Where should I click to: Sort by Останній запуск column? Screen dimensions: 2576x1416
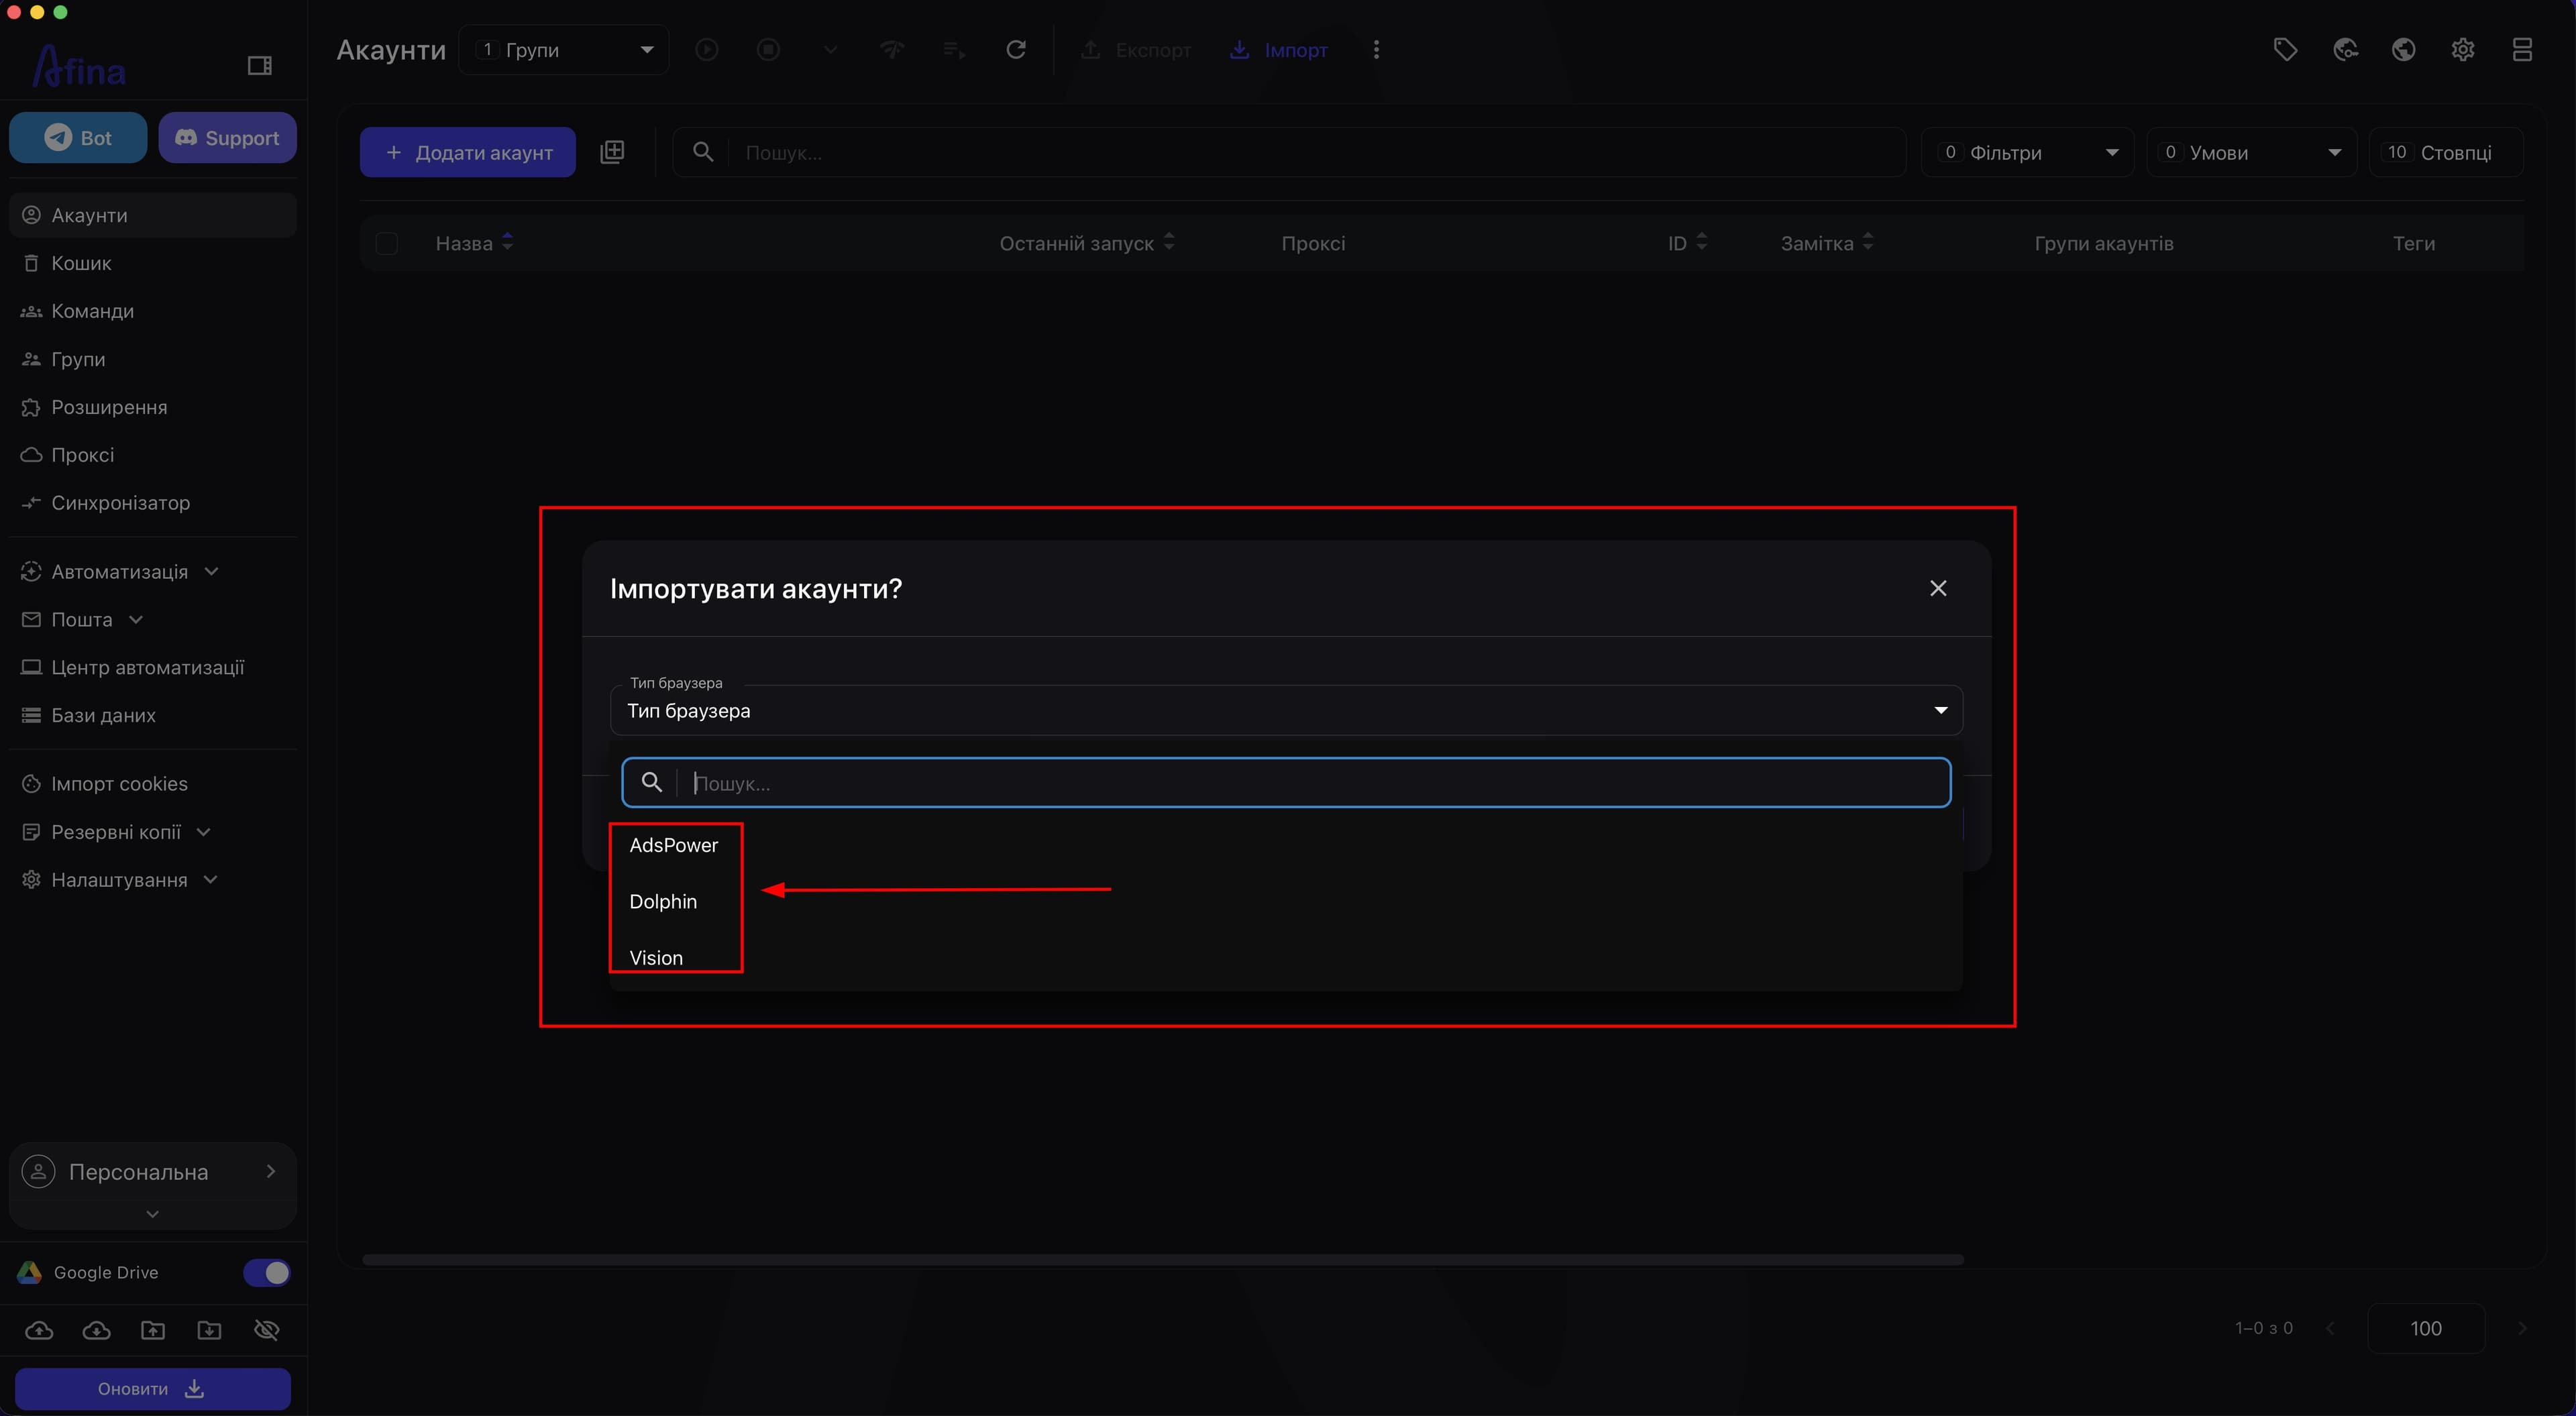[1087, 243]
